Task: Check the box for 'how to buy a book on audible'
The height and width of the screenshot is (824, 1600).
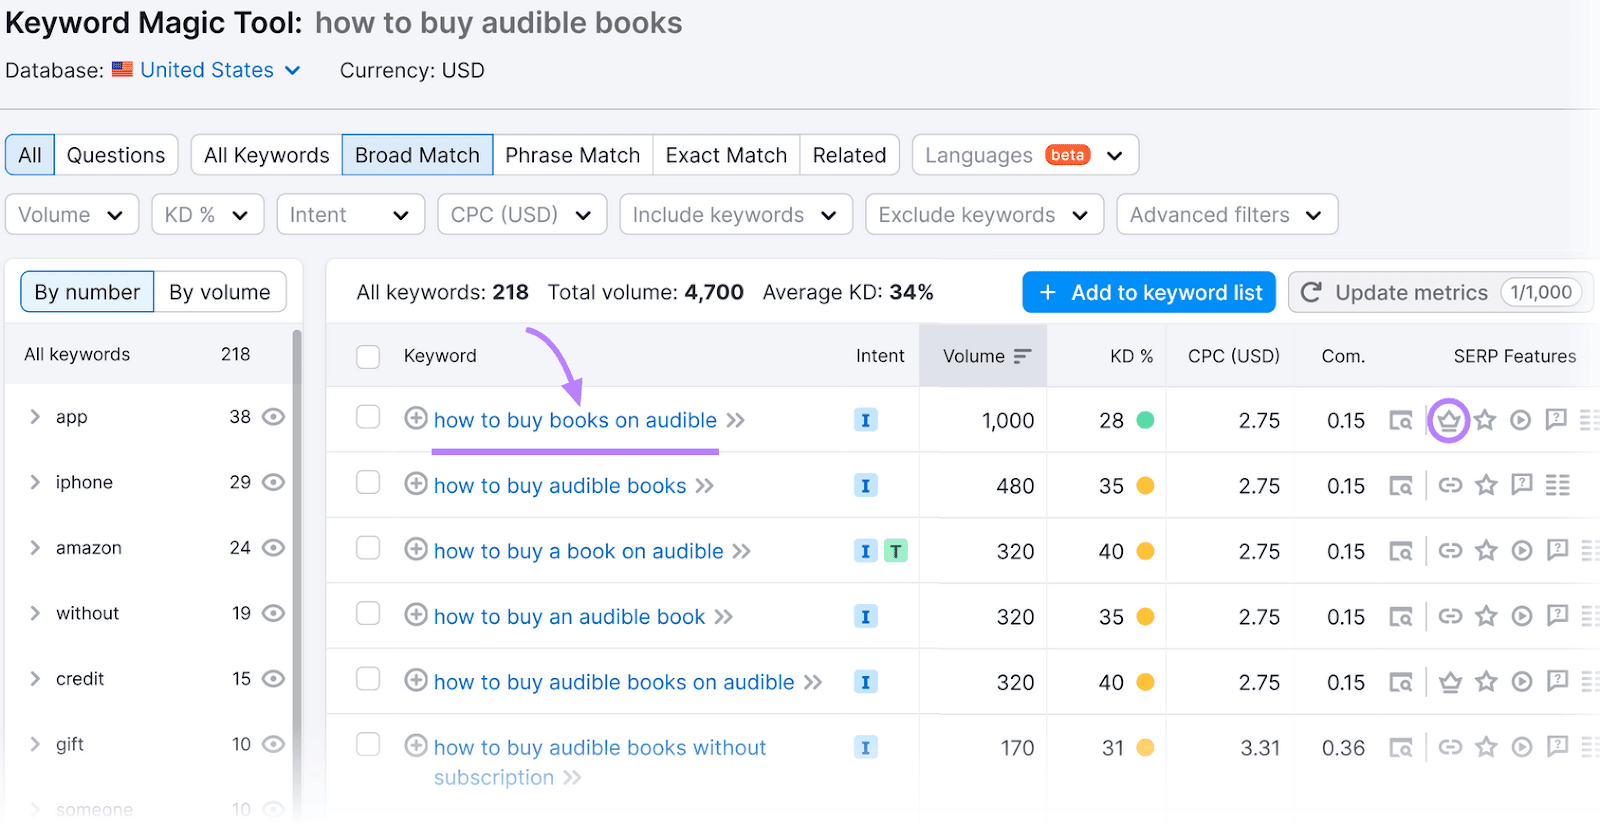Action: click(x=368, y=548)
